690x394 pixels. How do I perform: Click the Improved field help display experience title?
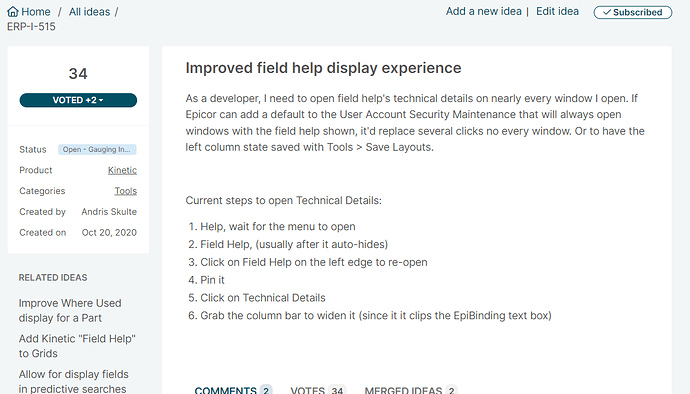pyautogui.click(x=323, y=68)
